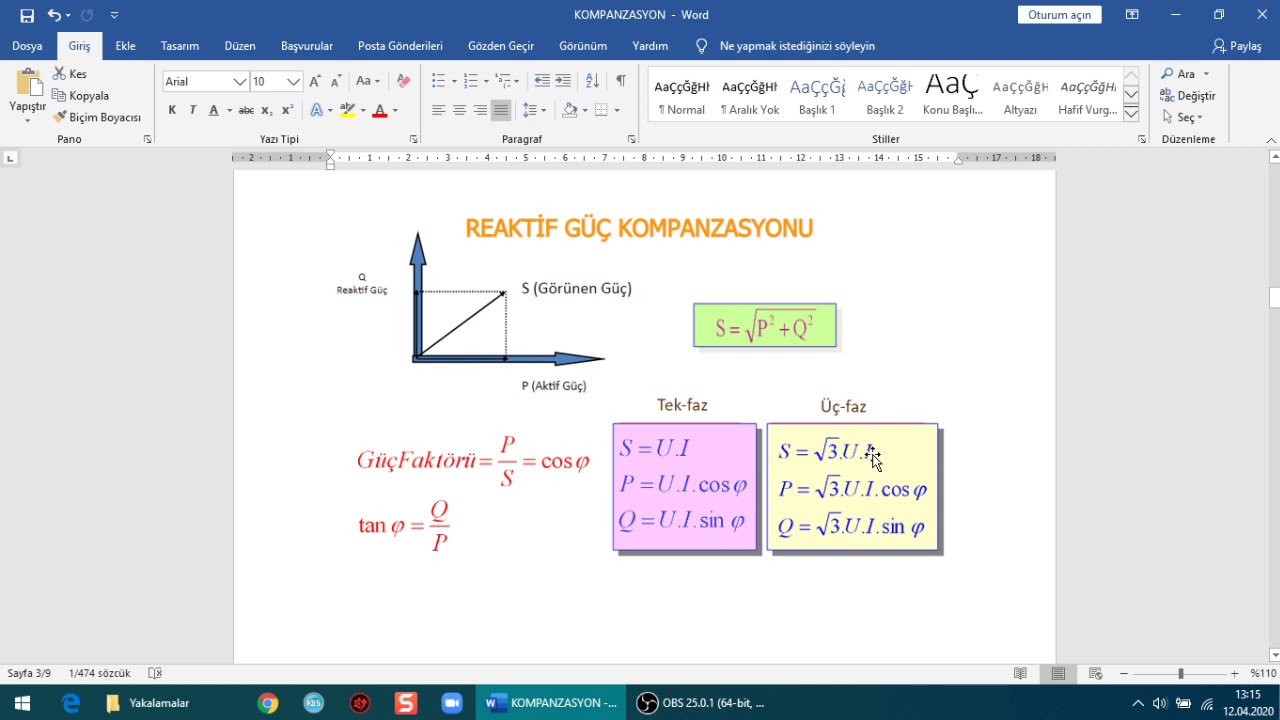Apply the red font color
This screenshot has width=1280, height=720.
pos(379,110)
